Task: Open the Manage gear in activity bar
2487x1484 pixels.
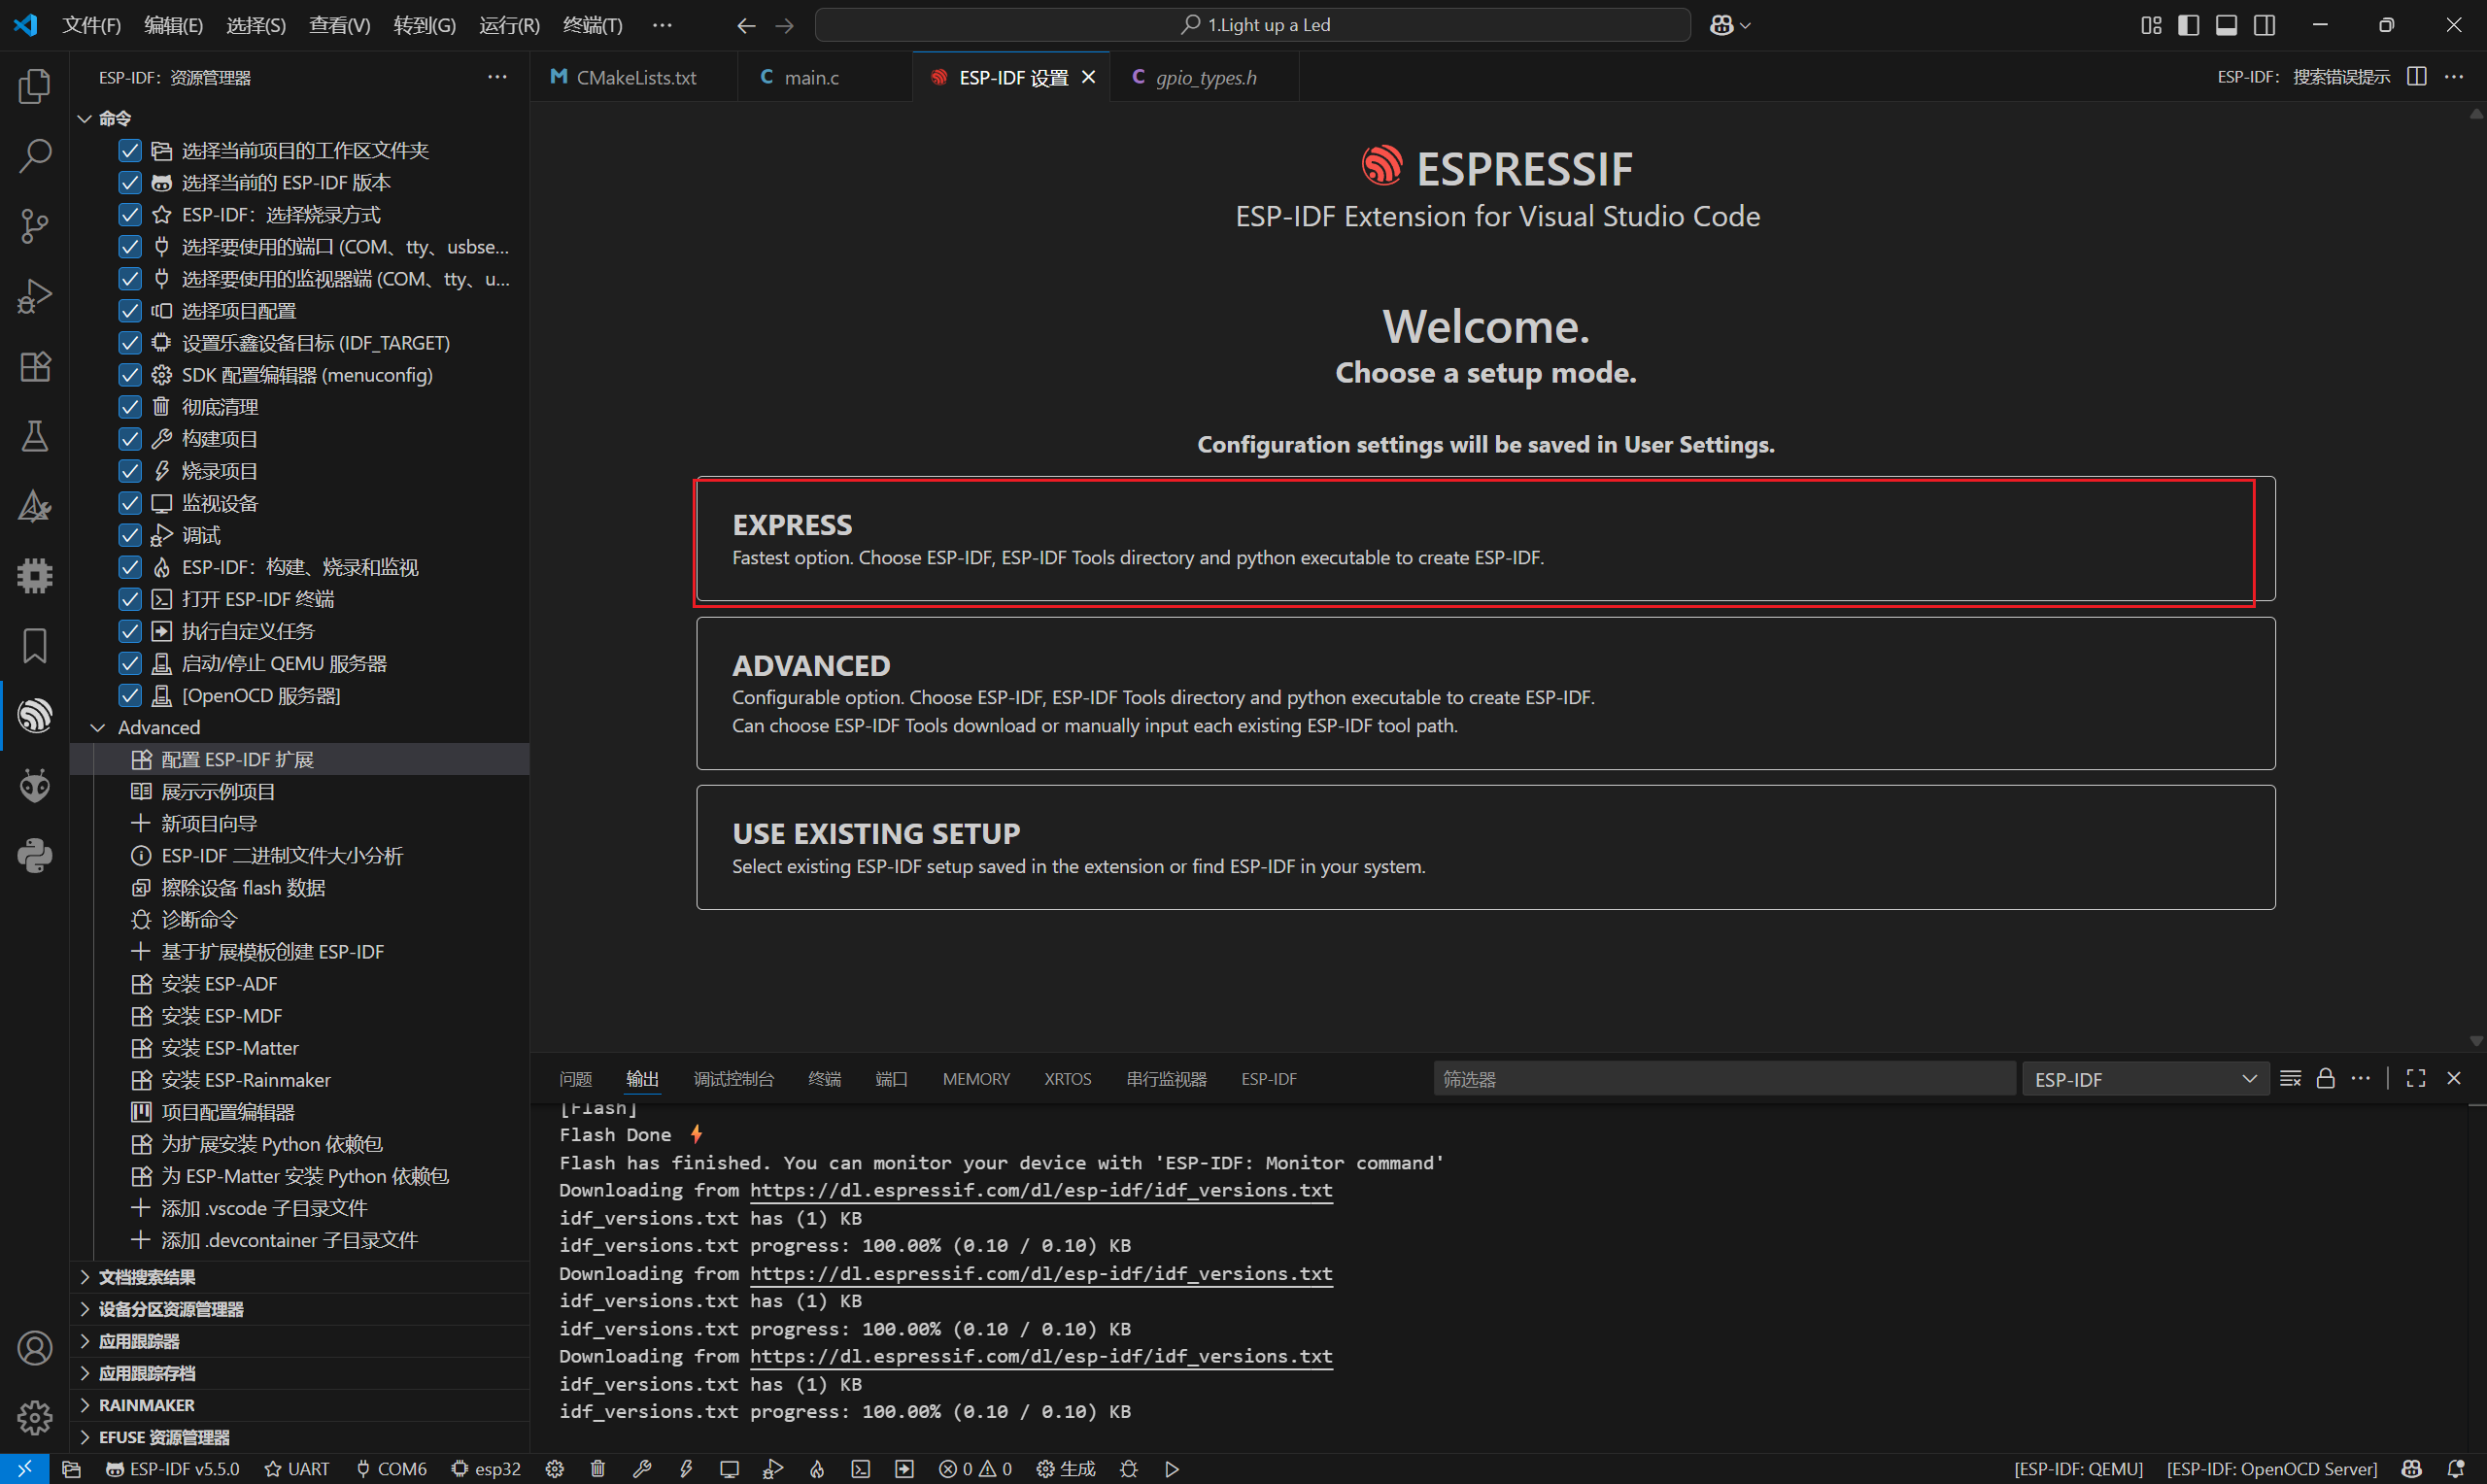Action: (35, 1417)
